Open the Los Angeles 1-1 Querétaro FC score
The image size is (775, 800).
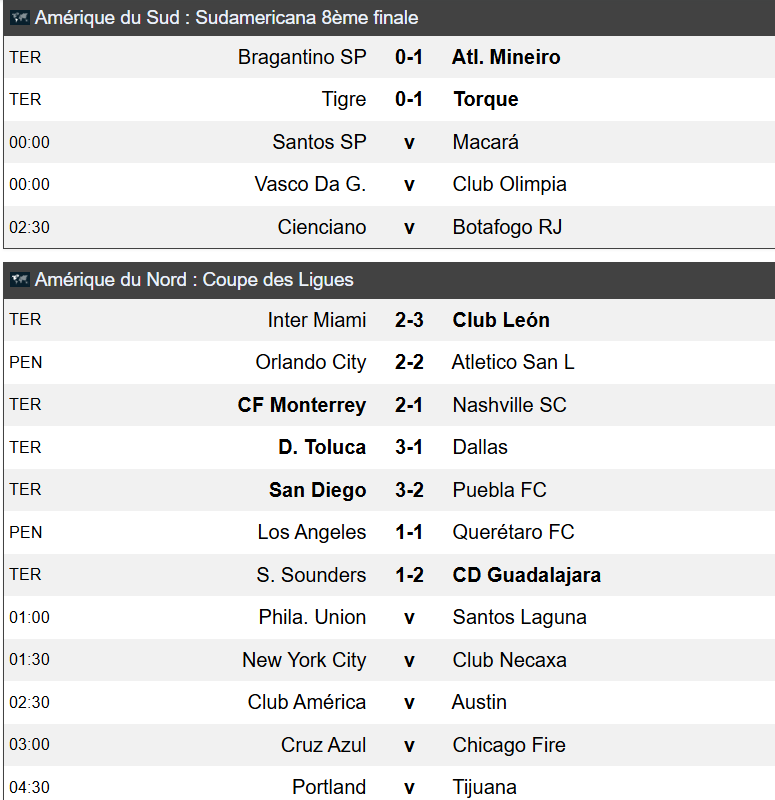click(x=409, y=532)
